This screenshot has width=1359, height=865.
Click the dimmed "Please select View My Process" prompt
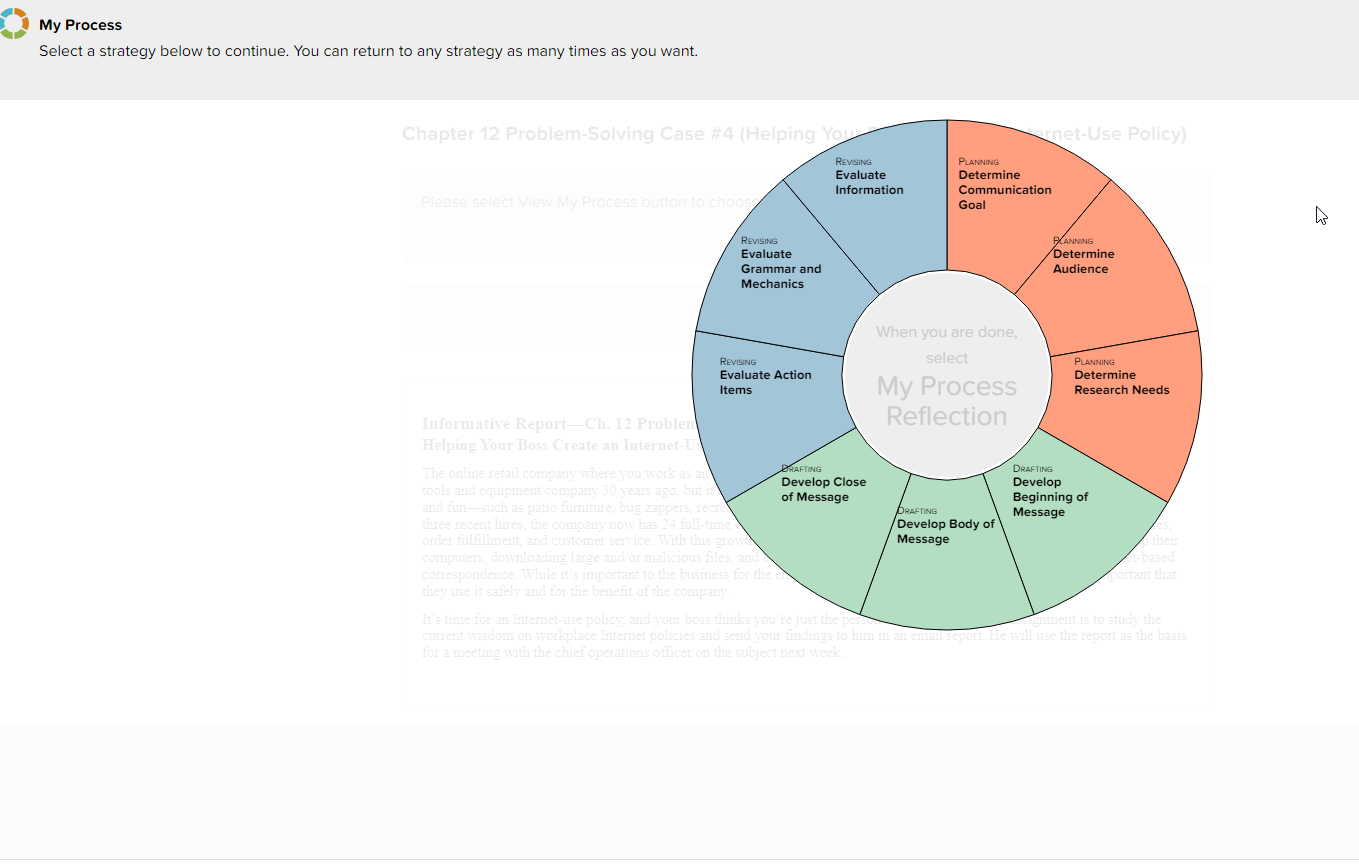pyautogui.click(x=560, y=201)
